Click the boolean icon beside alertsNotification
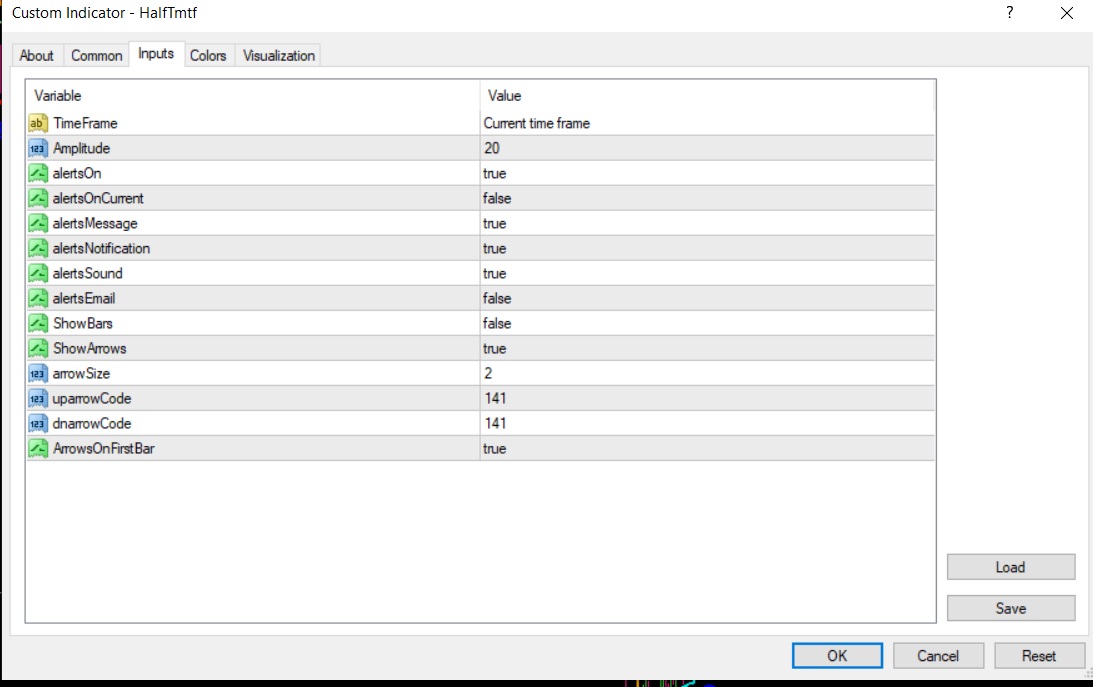The height and width of the screenshot is (687, 1093). tap(38, 249)
